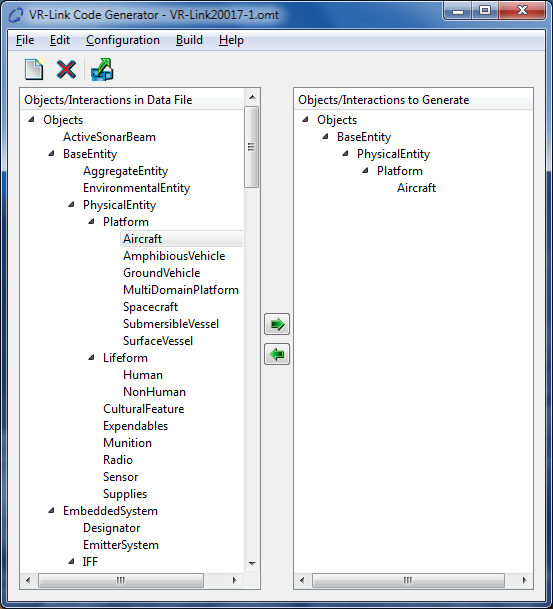This screenshot has height=609, width=553.
Task: Collapse PhysicalEntity node in Data File tree
Action: pyautogui.click(x=71, y=205)
